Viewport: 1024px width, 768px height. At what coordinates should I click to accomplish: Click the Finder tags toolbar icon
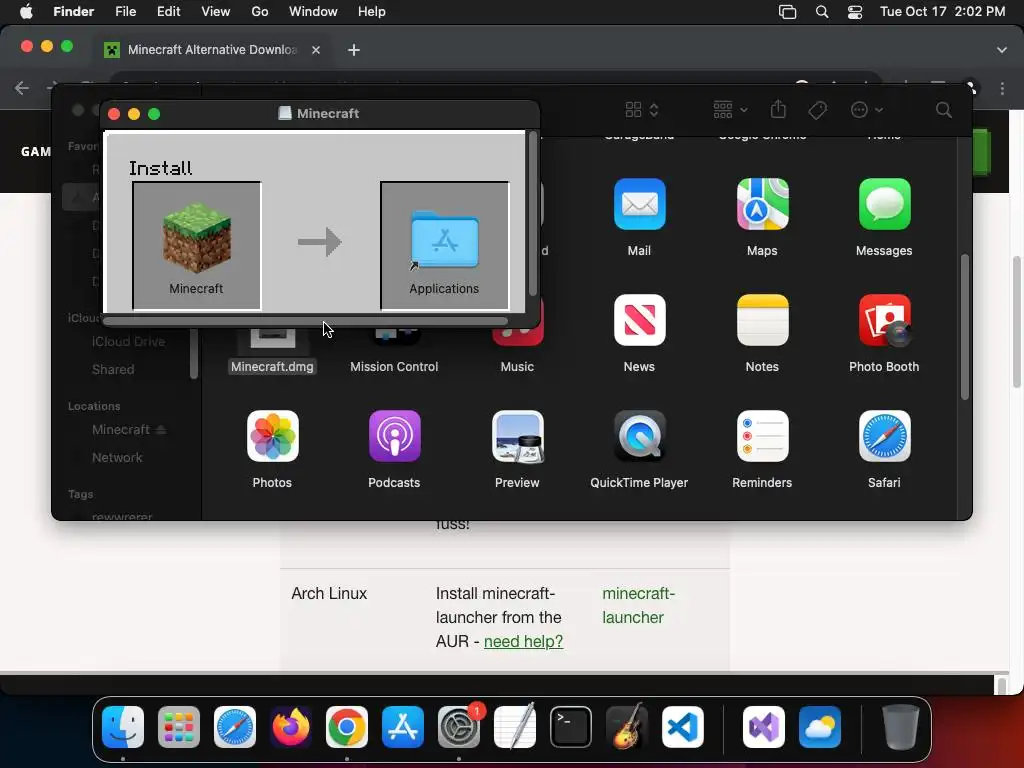pos(817,110)
